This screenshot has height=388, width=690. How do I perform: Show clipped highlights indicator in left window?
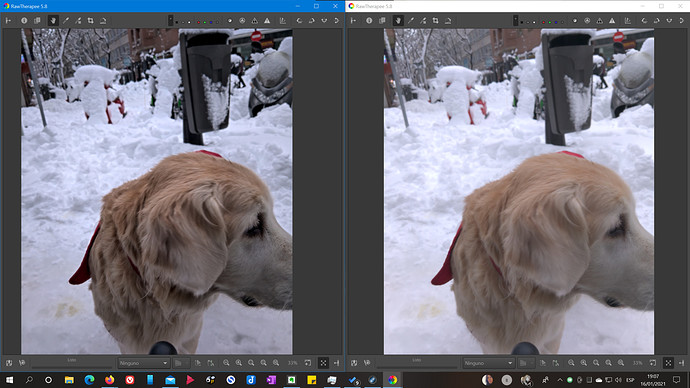(x=267, y=21)
